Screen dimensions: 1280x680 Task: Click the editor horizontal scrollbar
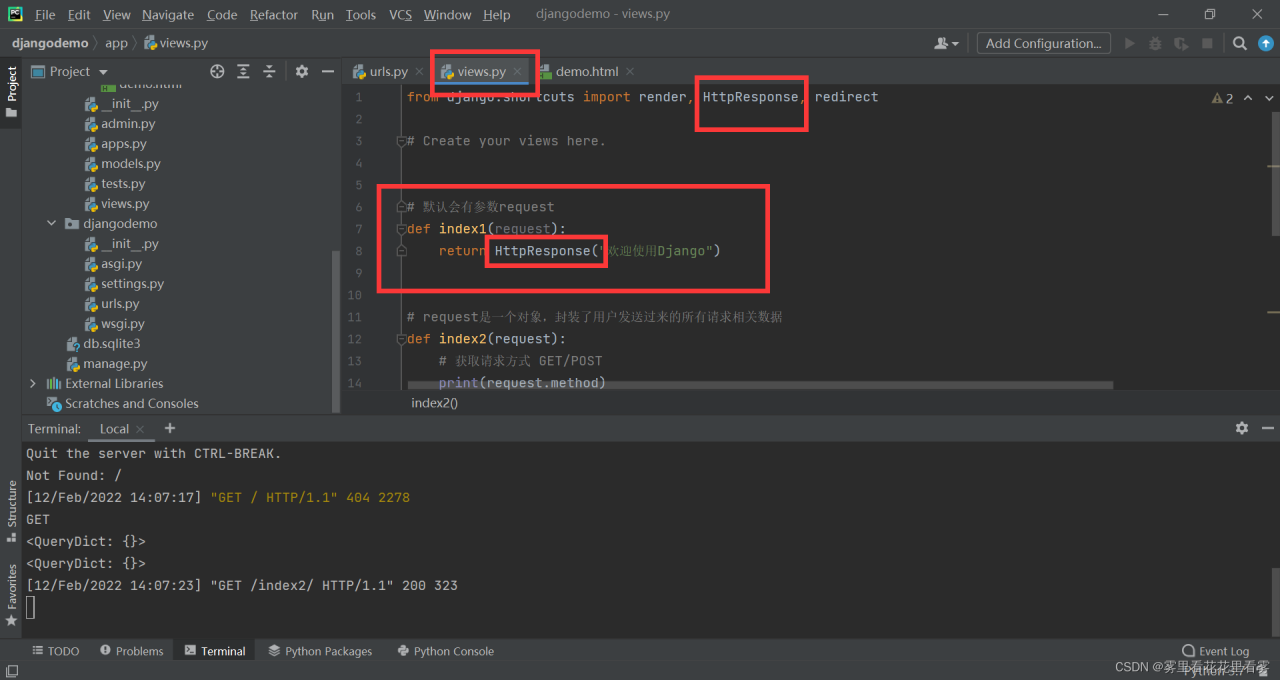click(x=760, y=385)
